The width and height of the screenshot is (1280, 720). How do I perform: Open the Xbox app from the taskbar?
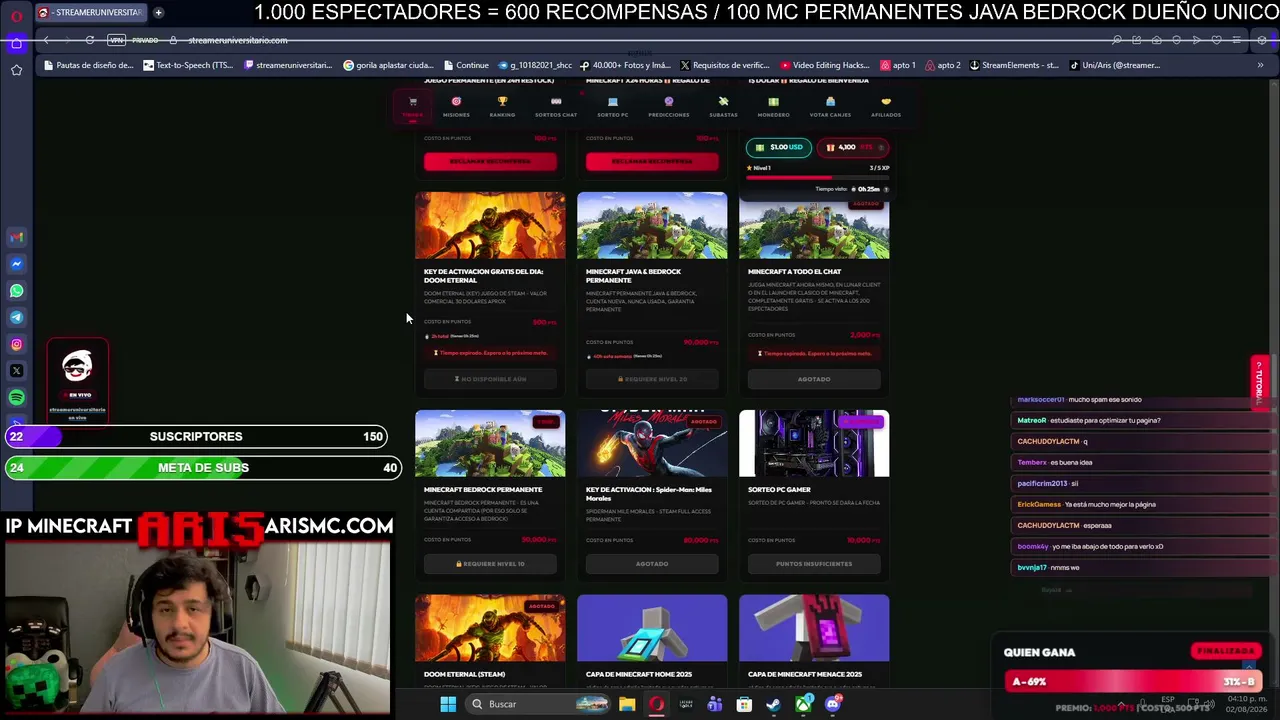coord(803,704)
